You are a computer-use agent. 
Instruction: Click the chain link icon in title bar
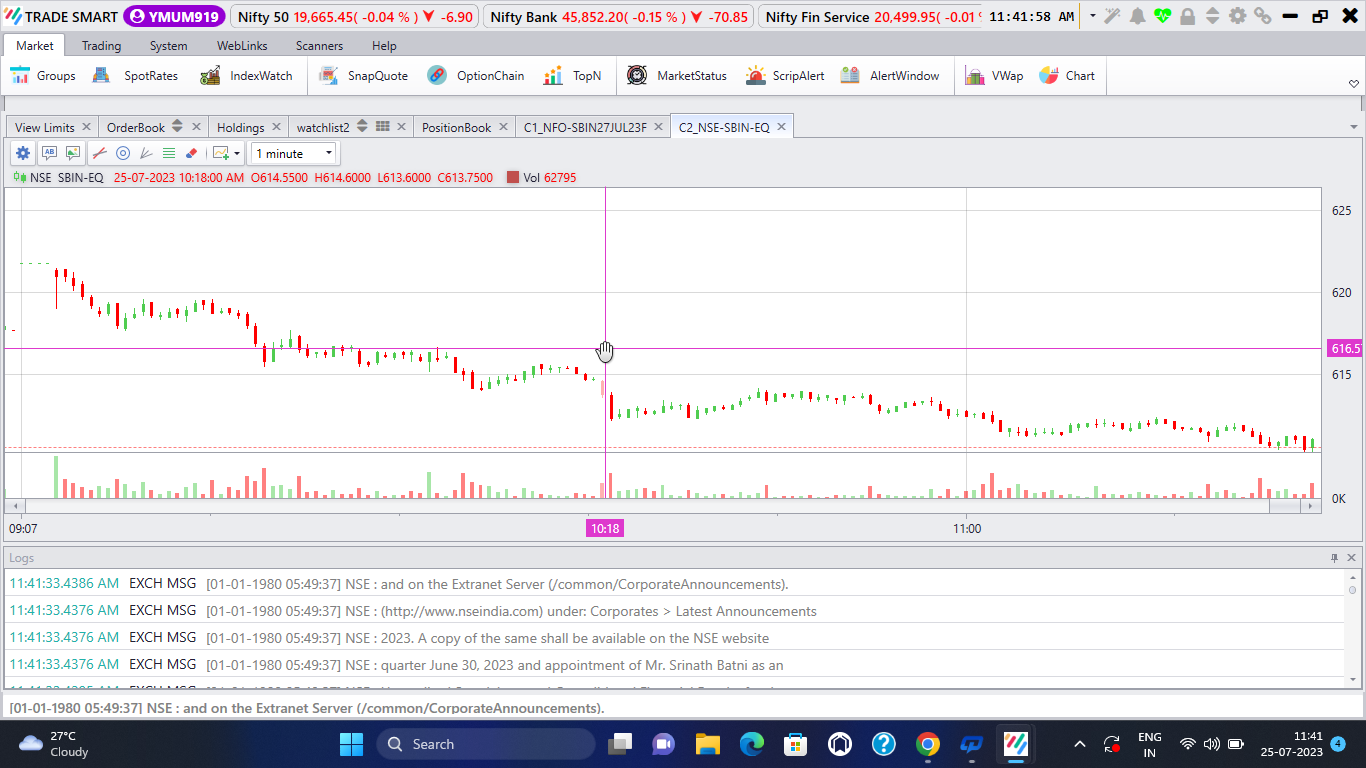1263,16
